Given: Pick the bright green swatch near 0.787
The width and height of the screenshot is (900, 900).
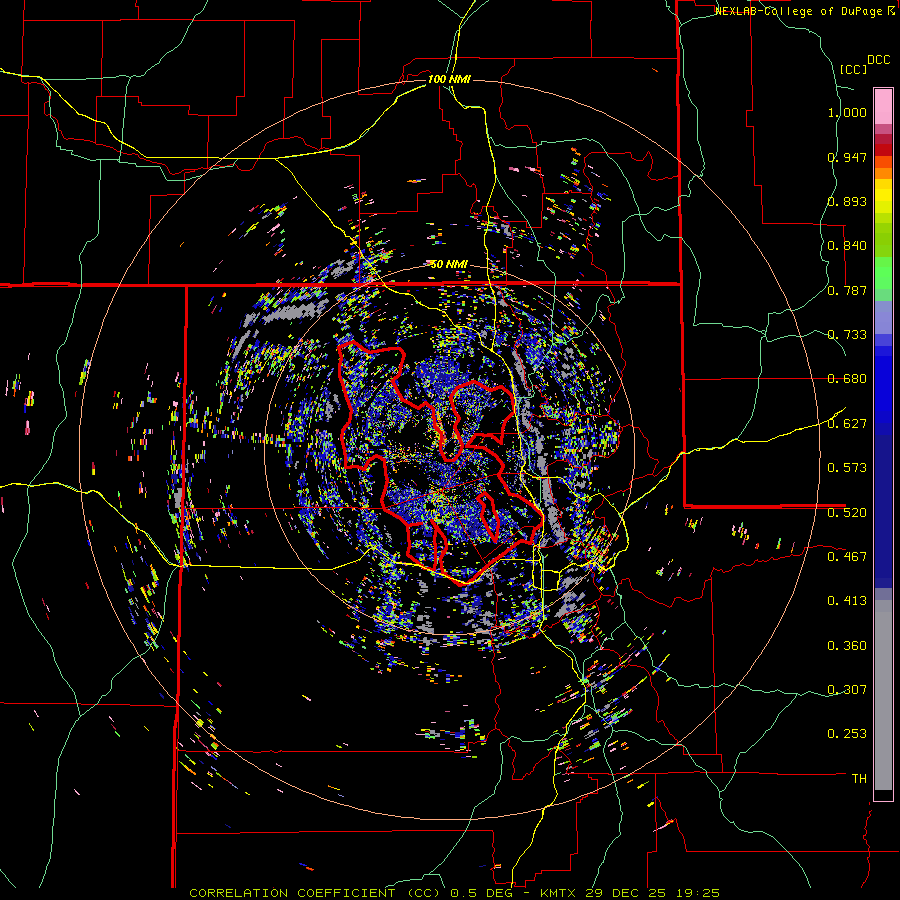Looking at the screenshot, I should pos(883,273).
